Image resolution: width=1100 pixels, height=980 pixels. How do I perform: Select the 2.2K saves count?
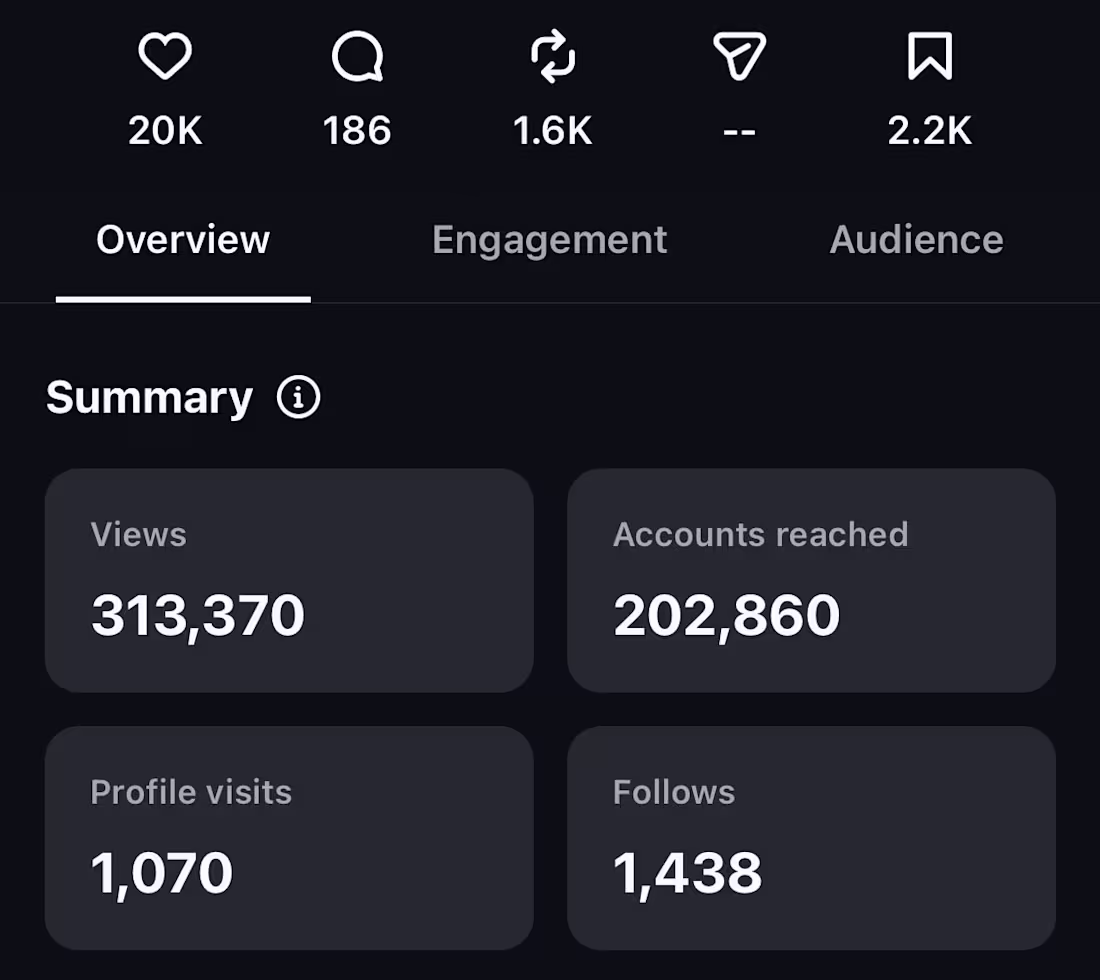pos(930,130)
